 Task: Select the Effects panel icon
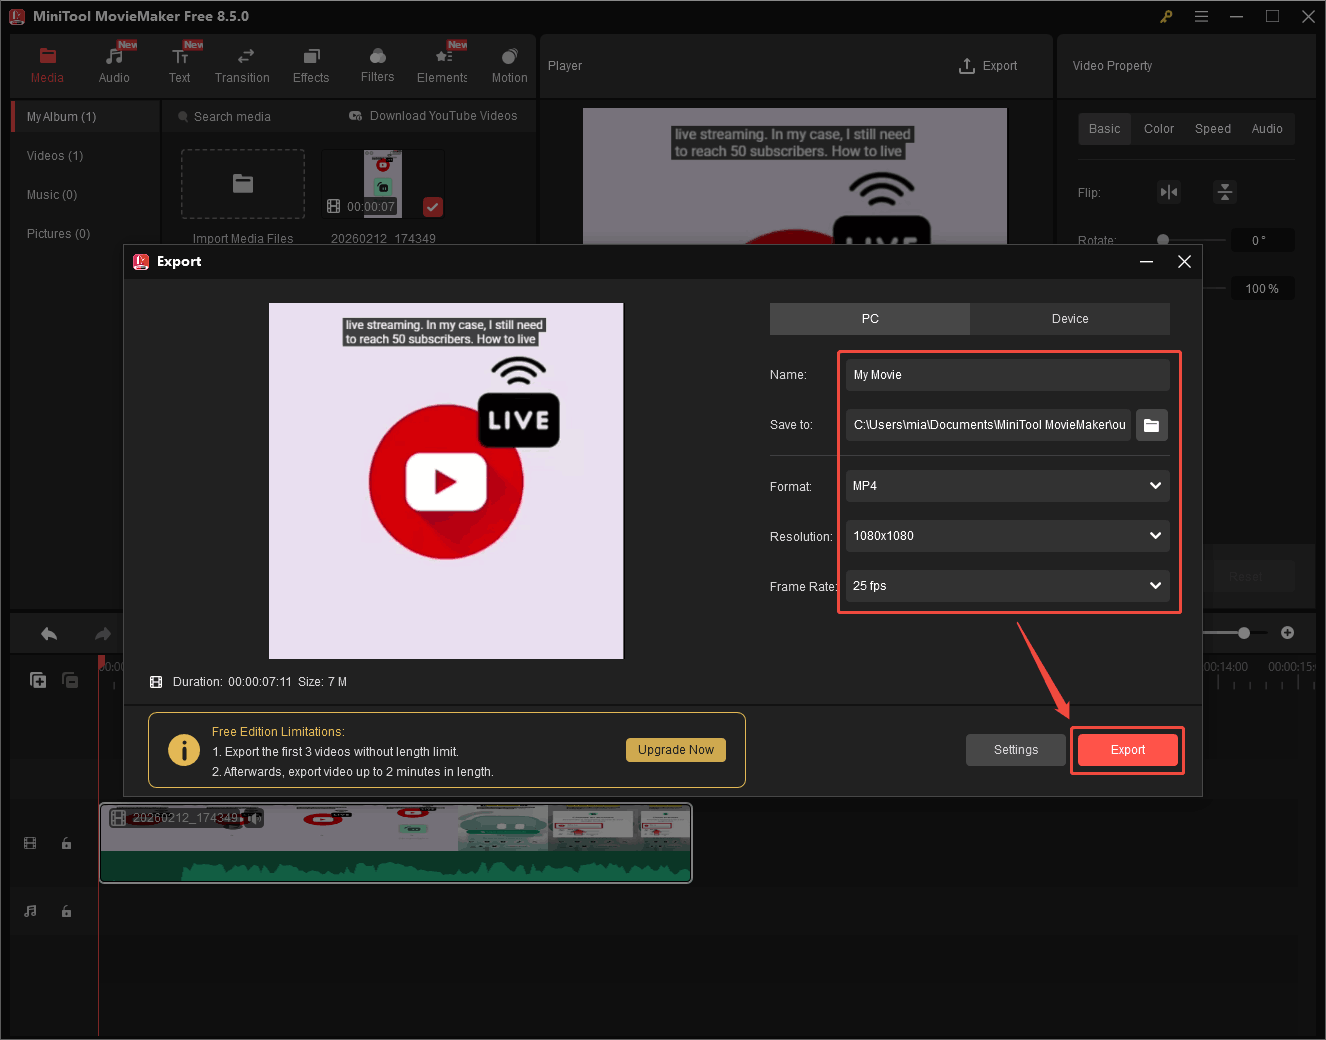pos(311,63)
